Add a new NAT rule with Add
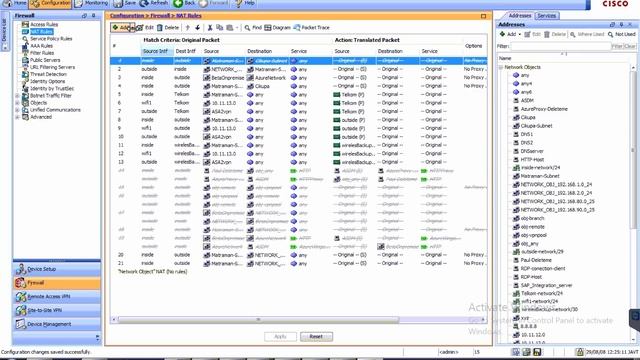 click(x=122, y=27)
